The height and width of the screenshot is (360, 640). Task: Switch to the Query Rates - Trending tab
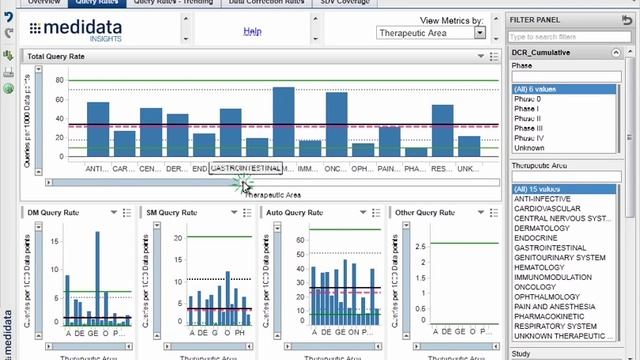(173, 3)
